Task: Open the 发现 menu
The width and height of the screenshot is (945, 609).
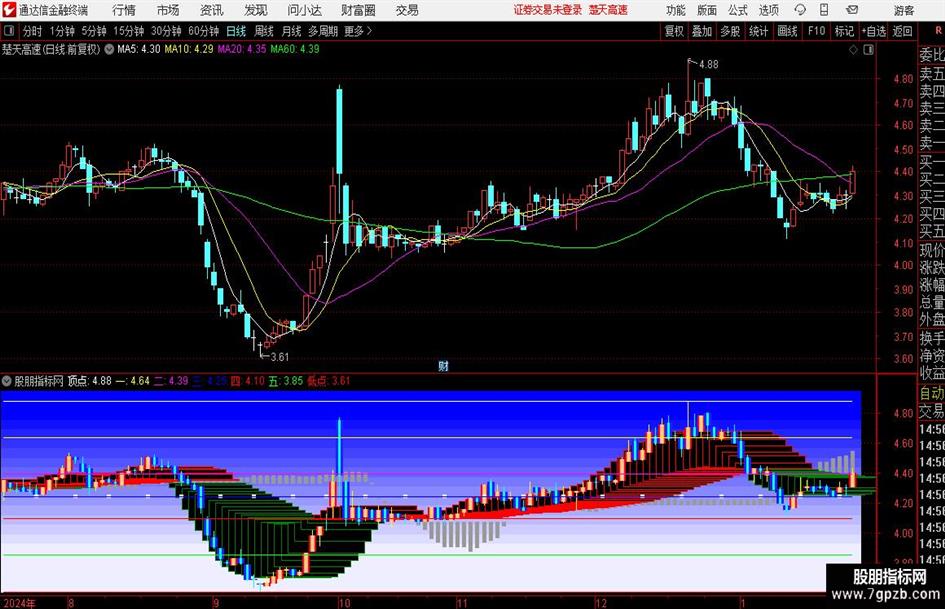Action: coord(256,10)
